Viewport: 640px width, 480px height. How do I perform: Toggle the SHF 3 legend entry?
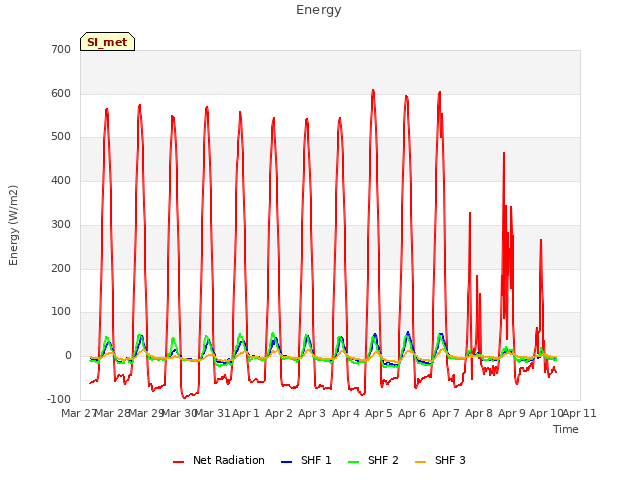(440, 460)
